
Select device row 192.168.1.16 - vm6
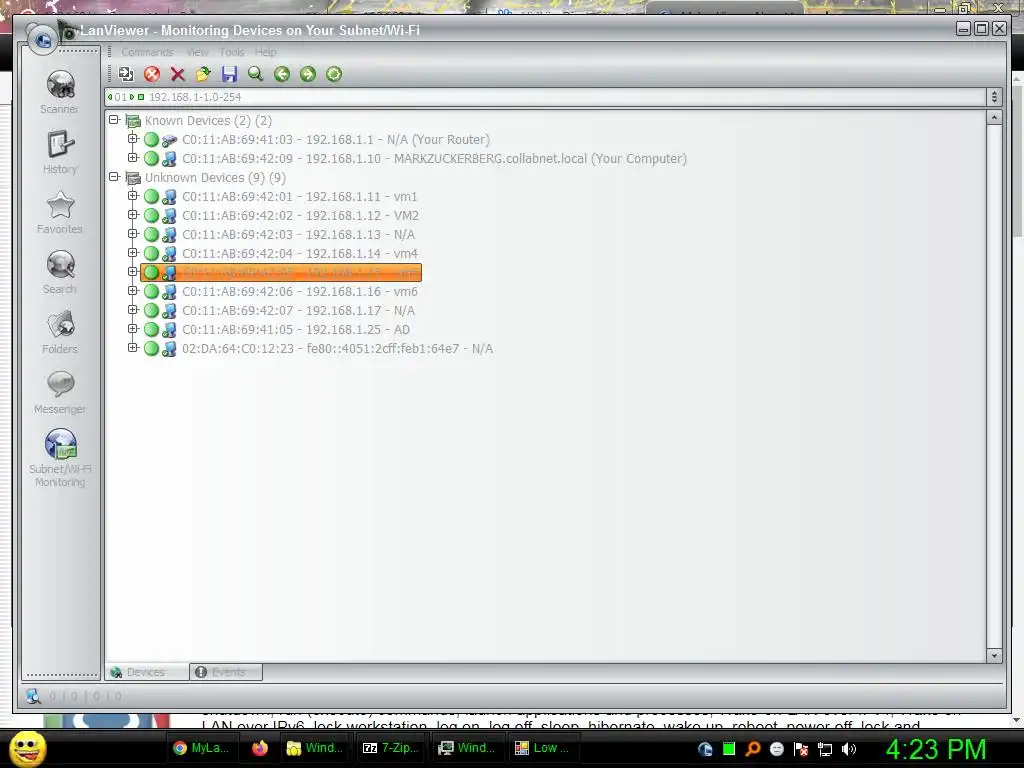[x=300, y=292]
